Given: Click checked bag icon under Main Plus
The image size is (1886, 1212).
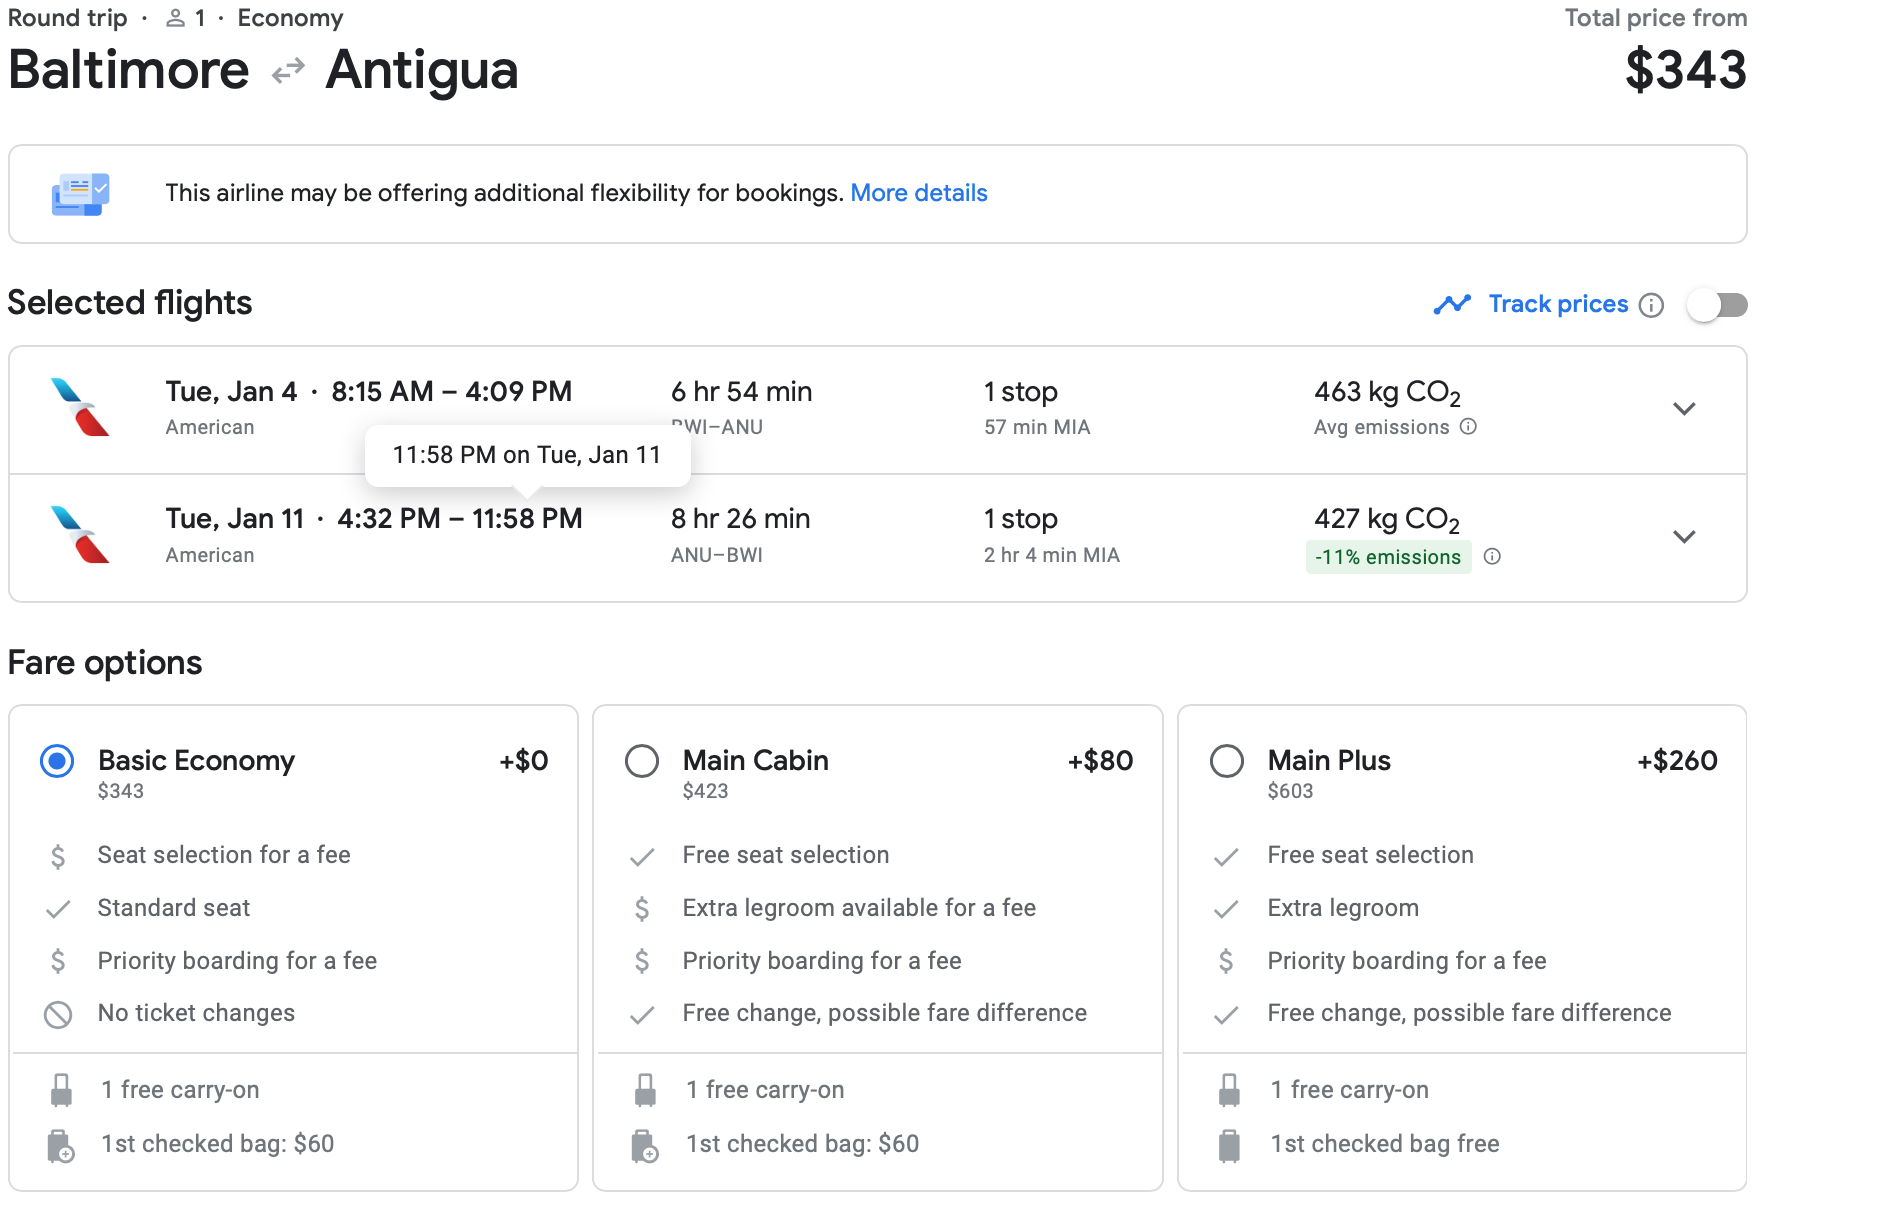Looking at the screenshot, I should click(1229, 1145).
